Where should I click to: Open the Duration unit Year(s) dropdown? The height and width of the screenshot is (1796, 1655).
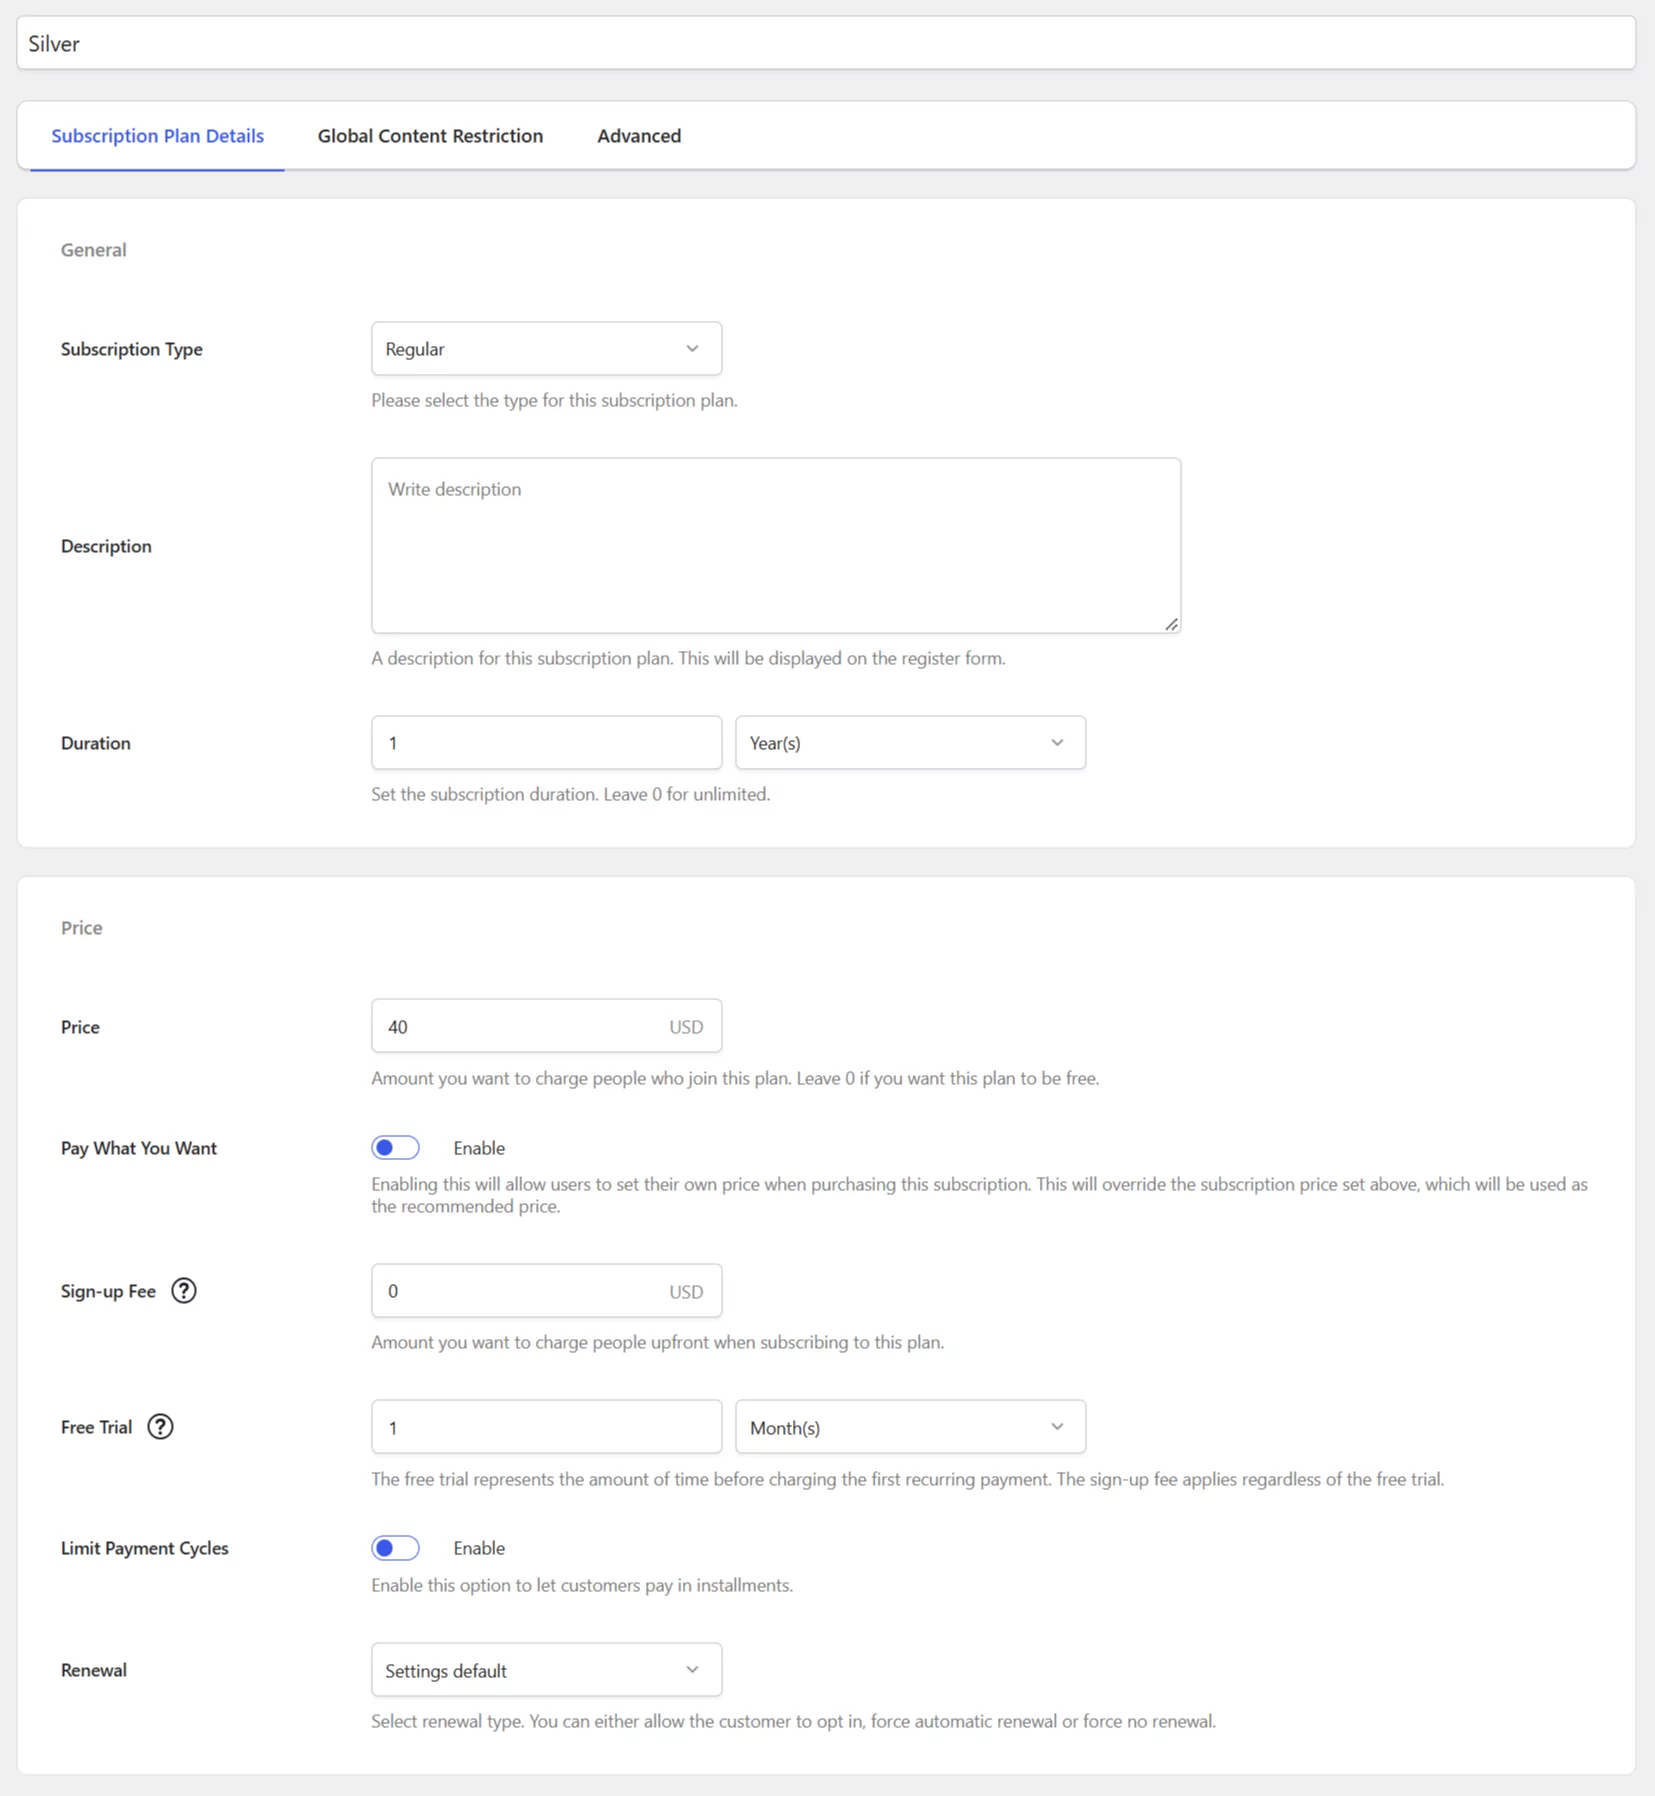click(910, 743)
